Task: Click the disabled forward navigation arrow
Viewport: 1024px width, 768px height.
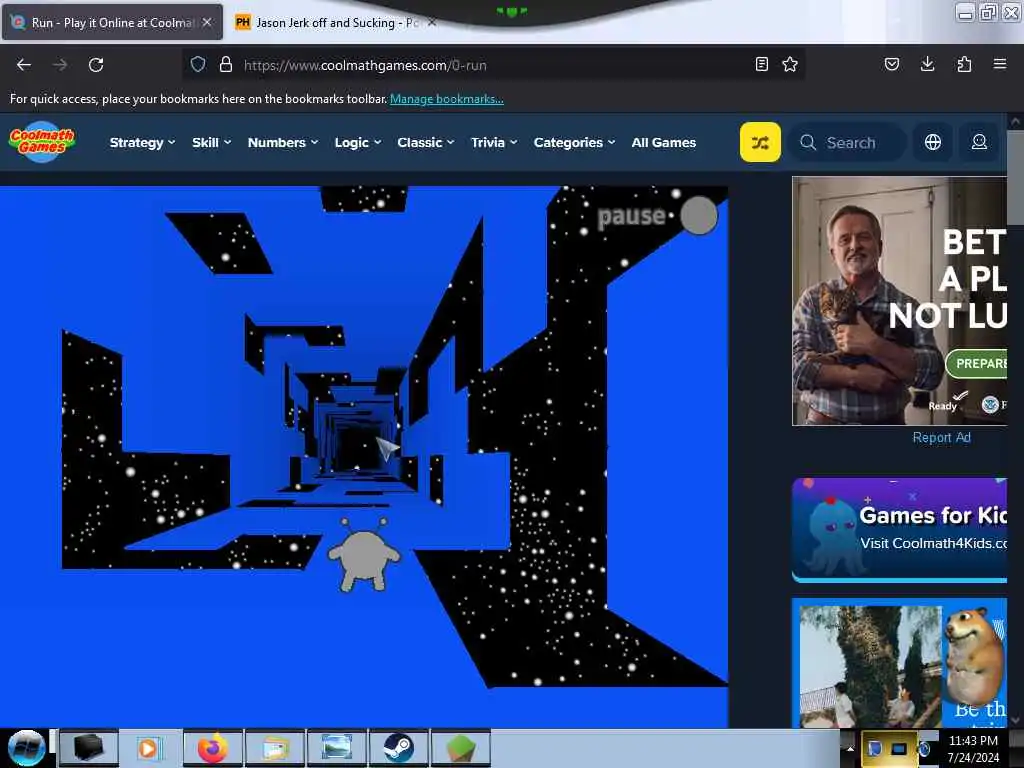Action: [60, 65]
